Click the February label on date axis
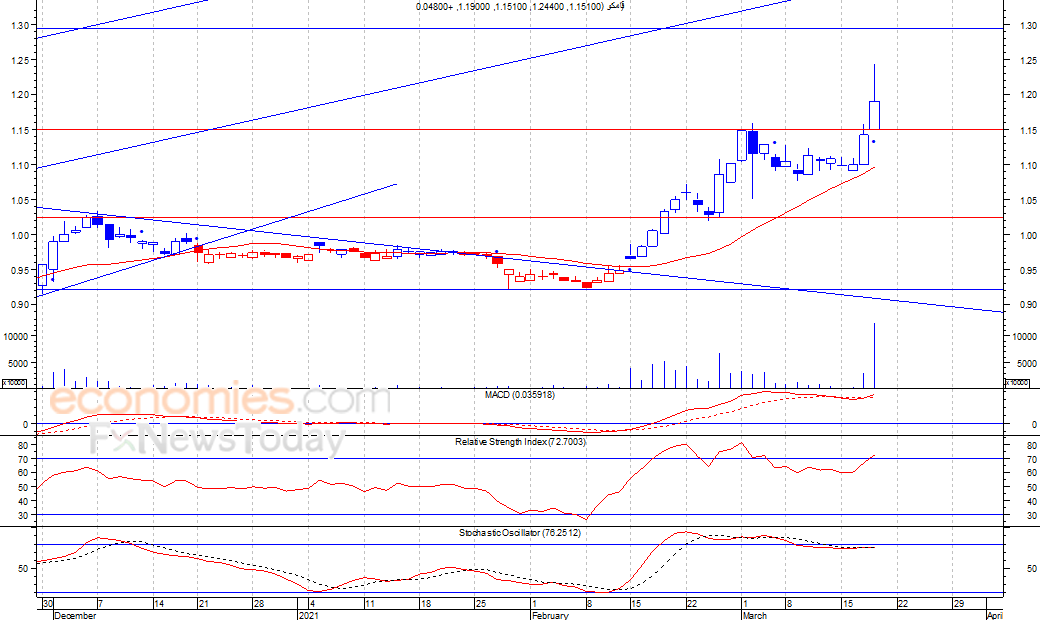Screen dimensions: 1040x620 [x=549, y=615]
